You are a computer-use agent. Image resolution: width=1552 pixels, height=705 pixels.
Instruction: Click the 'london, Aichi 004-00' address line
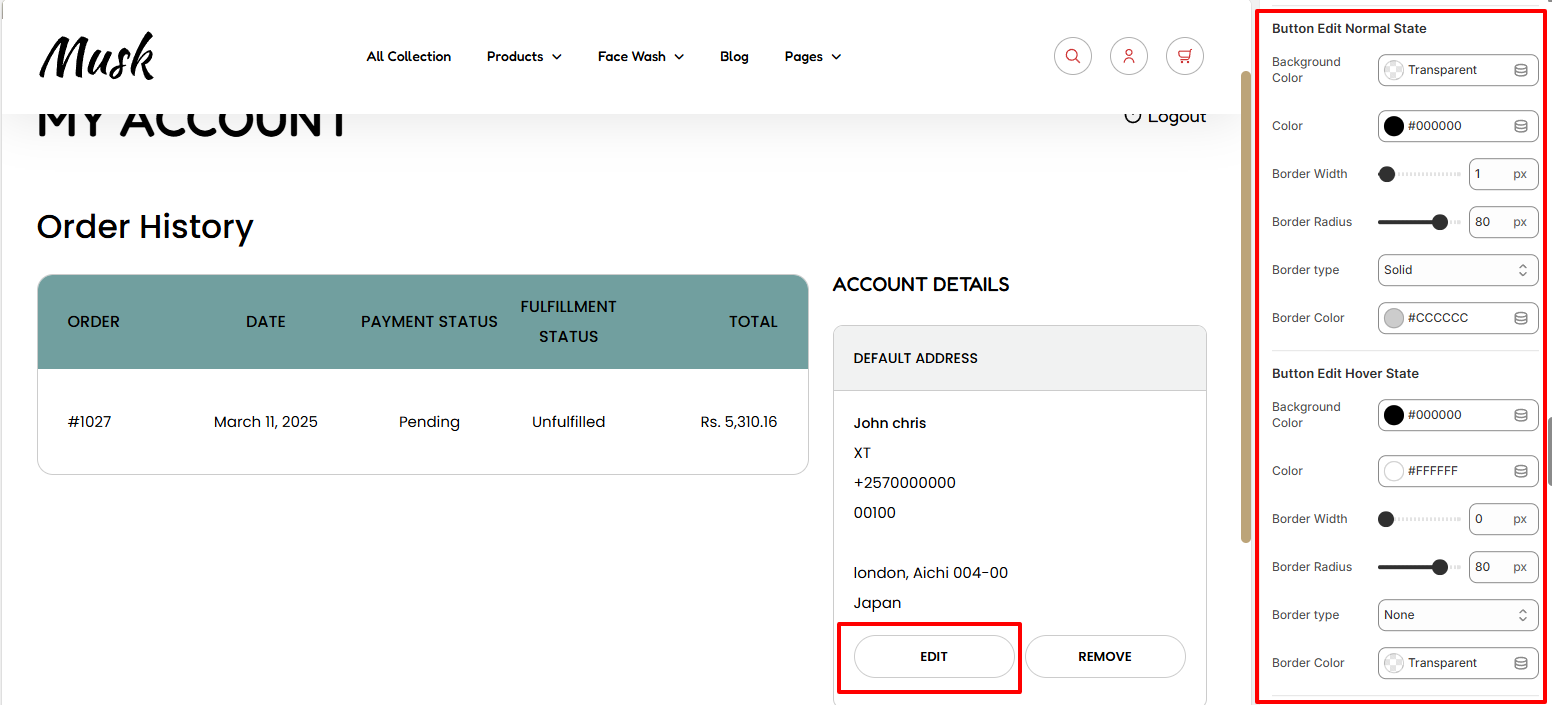tap(931, 573)
